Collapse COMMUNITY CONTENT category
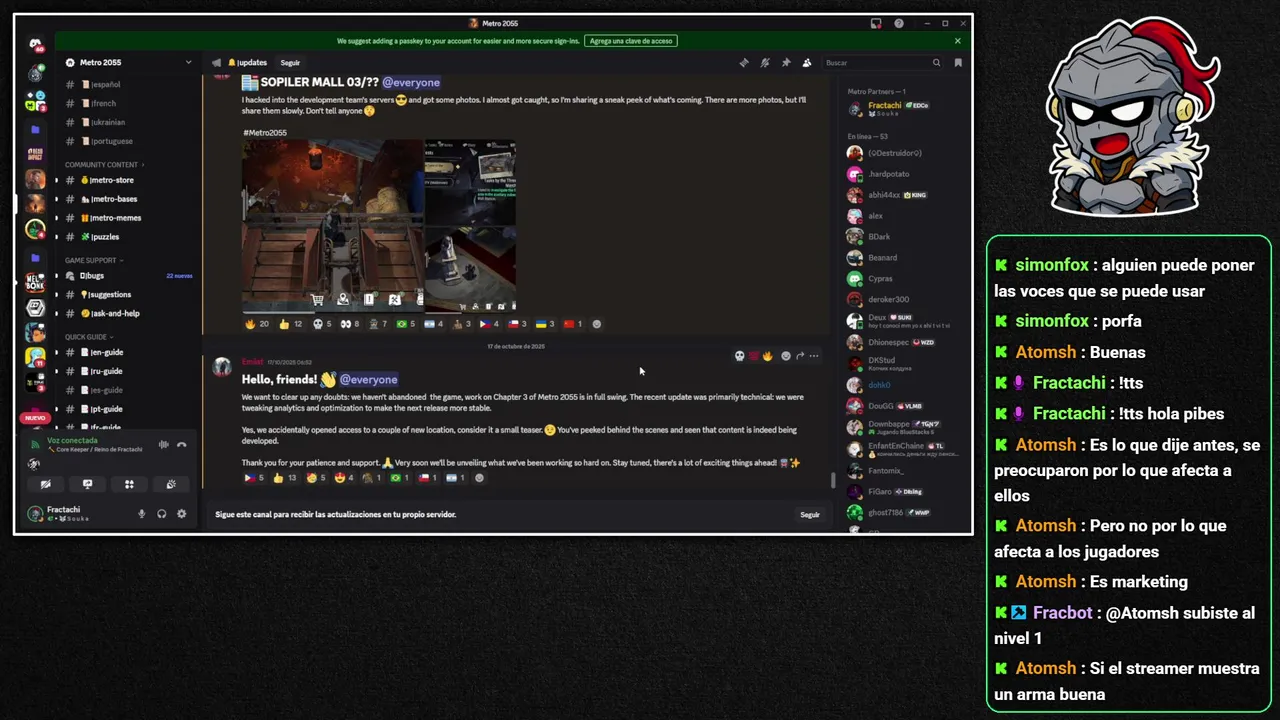 (x=104, y=165)
